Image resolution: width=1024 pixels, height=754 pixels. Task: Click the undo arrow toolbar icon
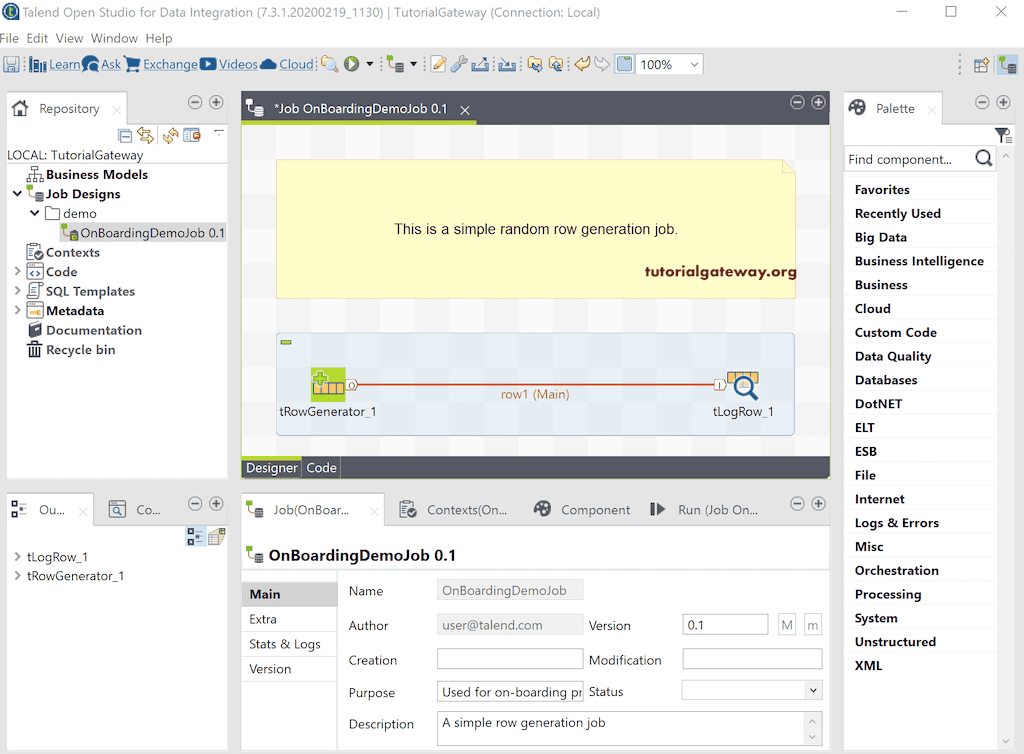(582, 64)
